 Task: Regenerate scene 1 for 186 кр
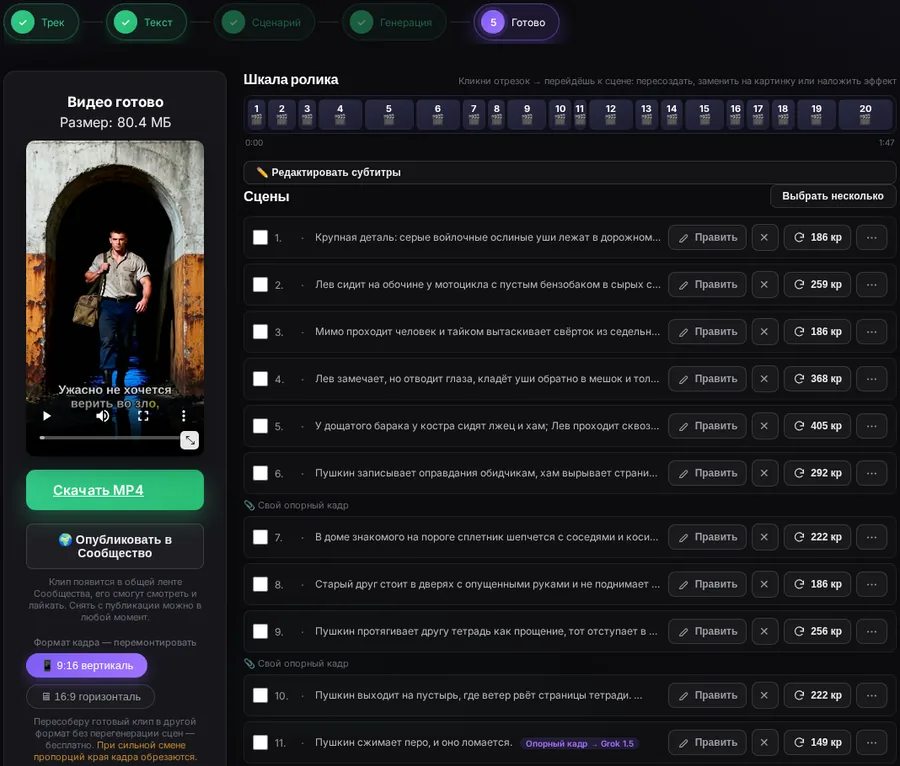click(x=817, y=238)
